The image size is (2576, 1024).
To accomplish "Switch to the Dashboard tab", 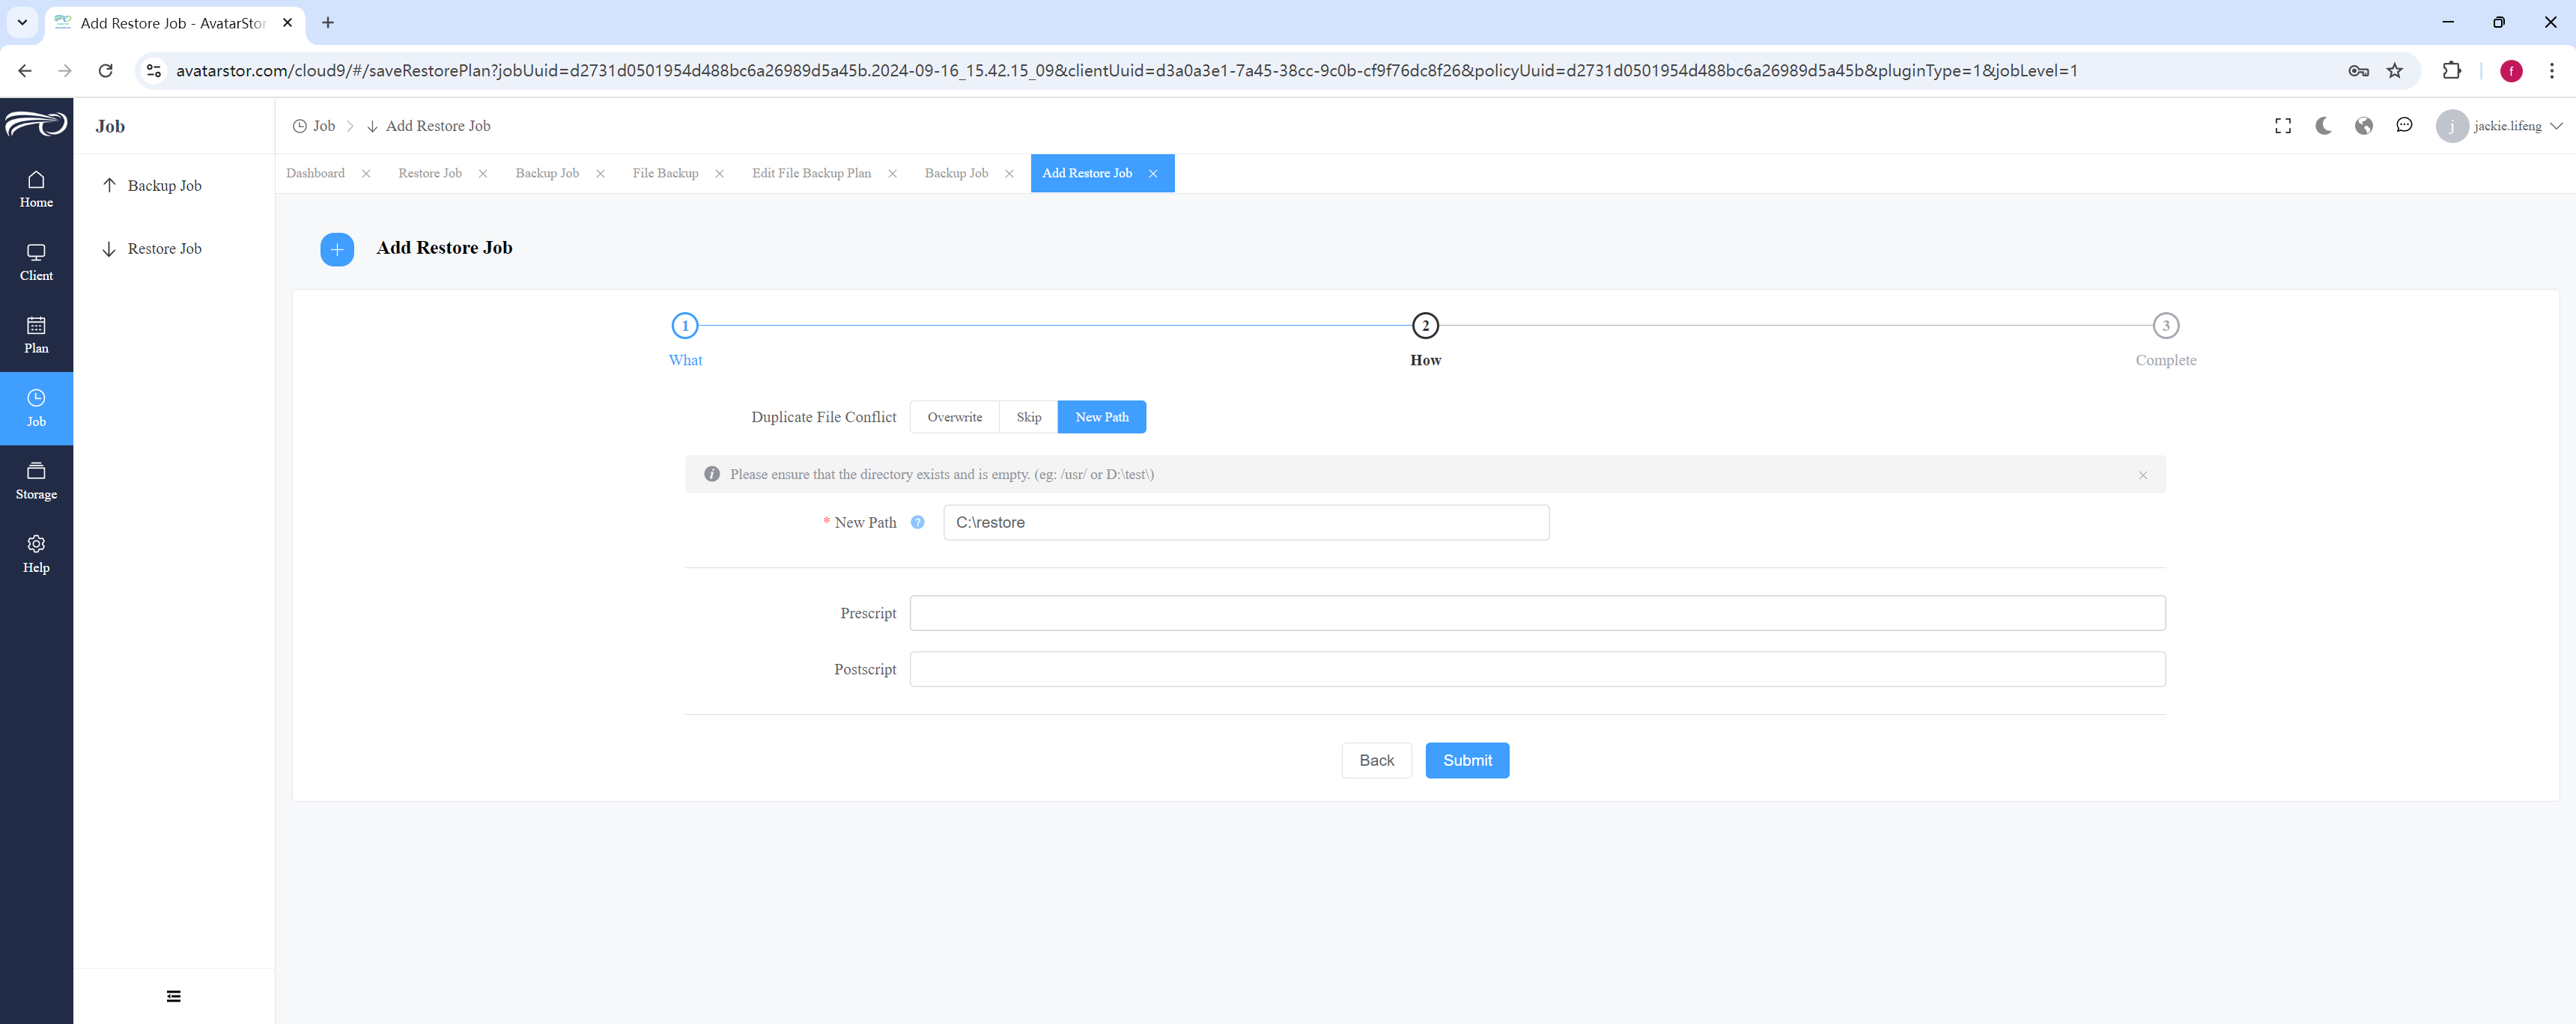I will (315, 173).
